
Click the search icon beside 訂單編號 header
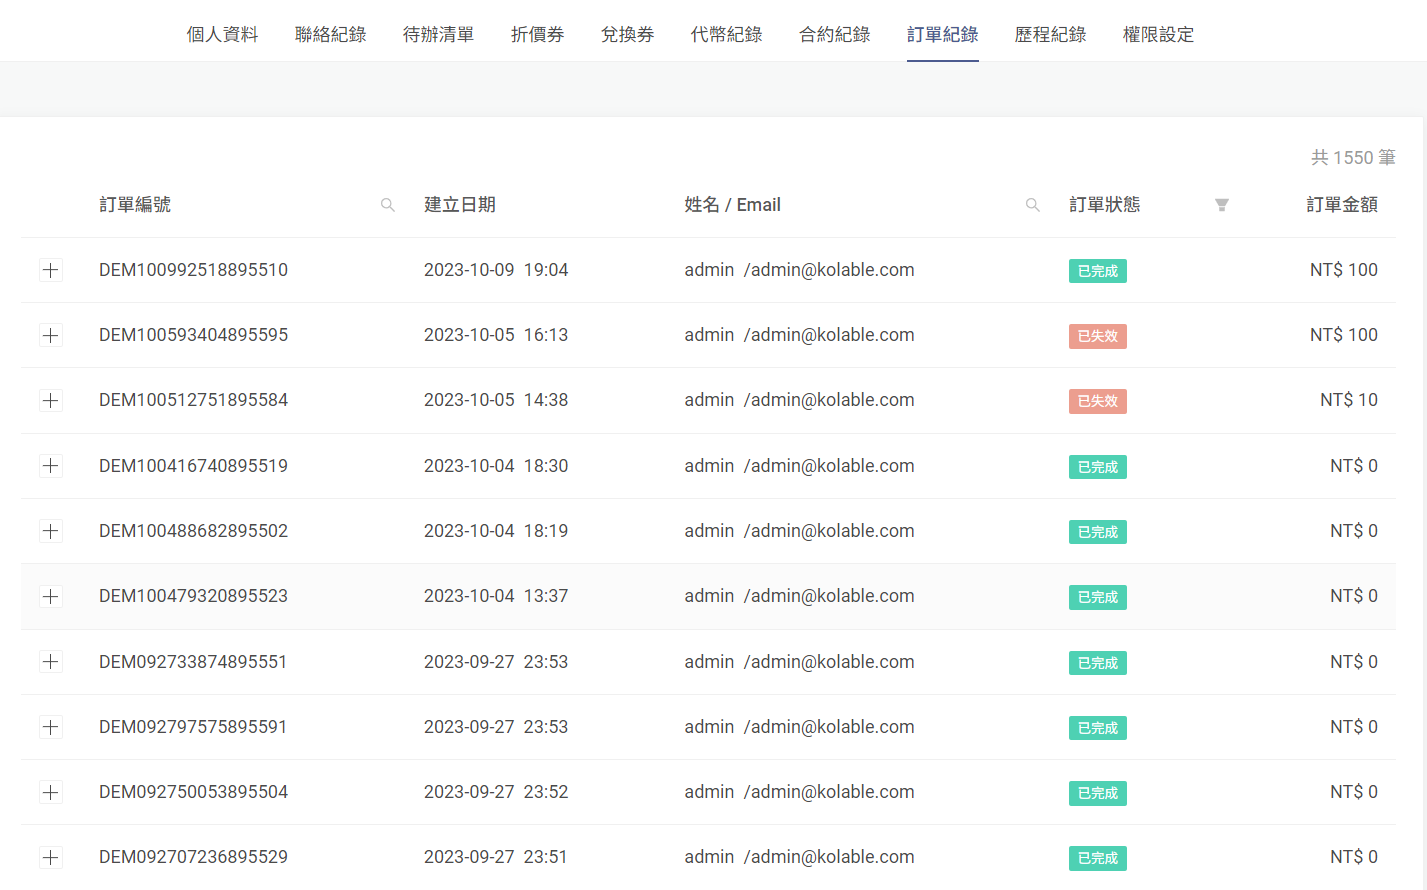click(x=388, y=205)
